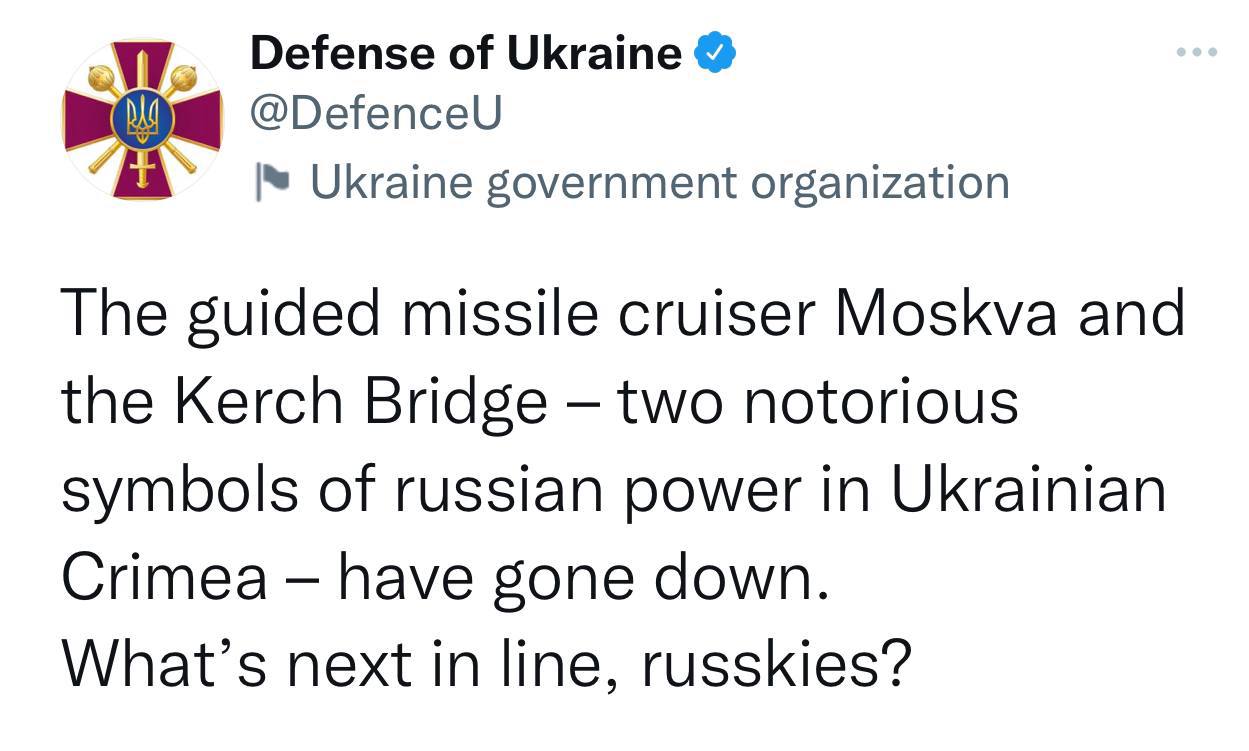Click the phrase two notorious in tweet
The width and height of the screenshot is (1249, 751).
pyautogui.click(x=818, y=402)
